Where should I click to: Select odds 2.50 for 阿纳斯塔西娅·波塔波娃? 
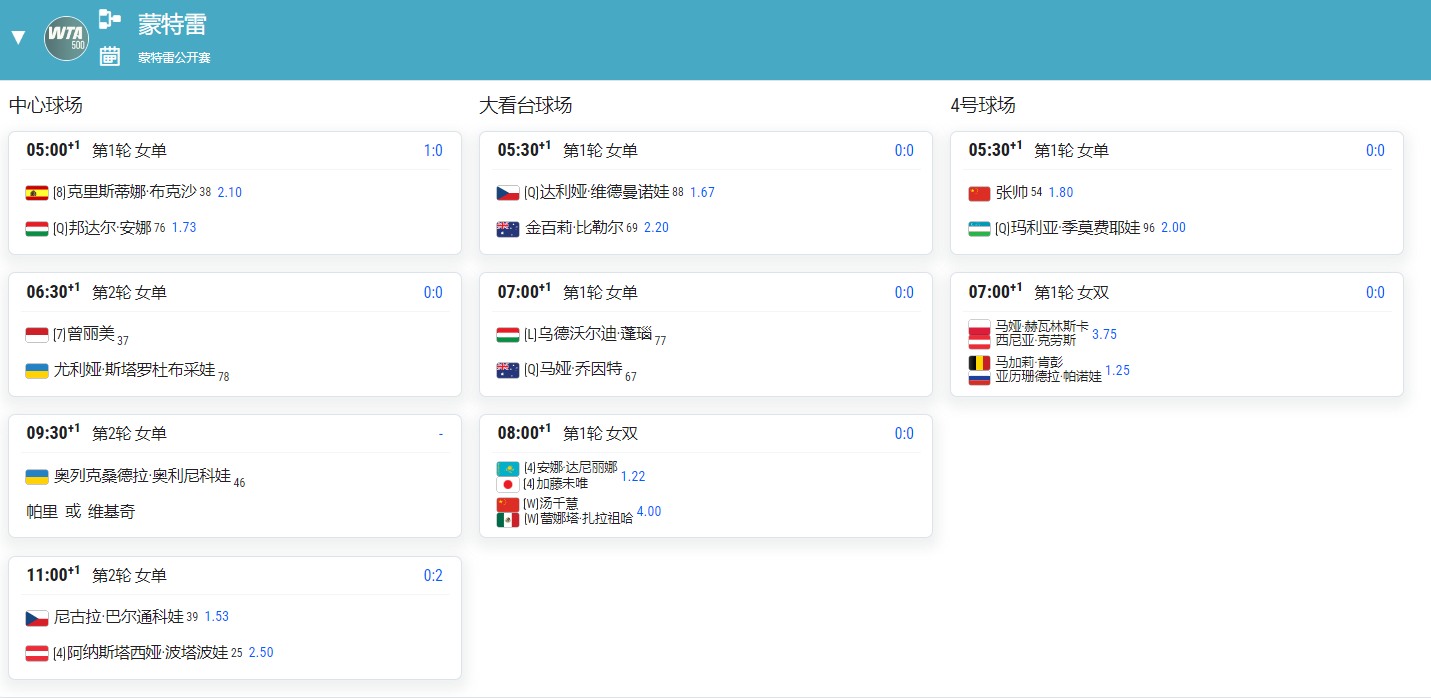pyautogui.click(x=261, y=652)
